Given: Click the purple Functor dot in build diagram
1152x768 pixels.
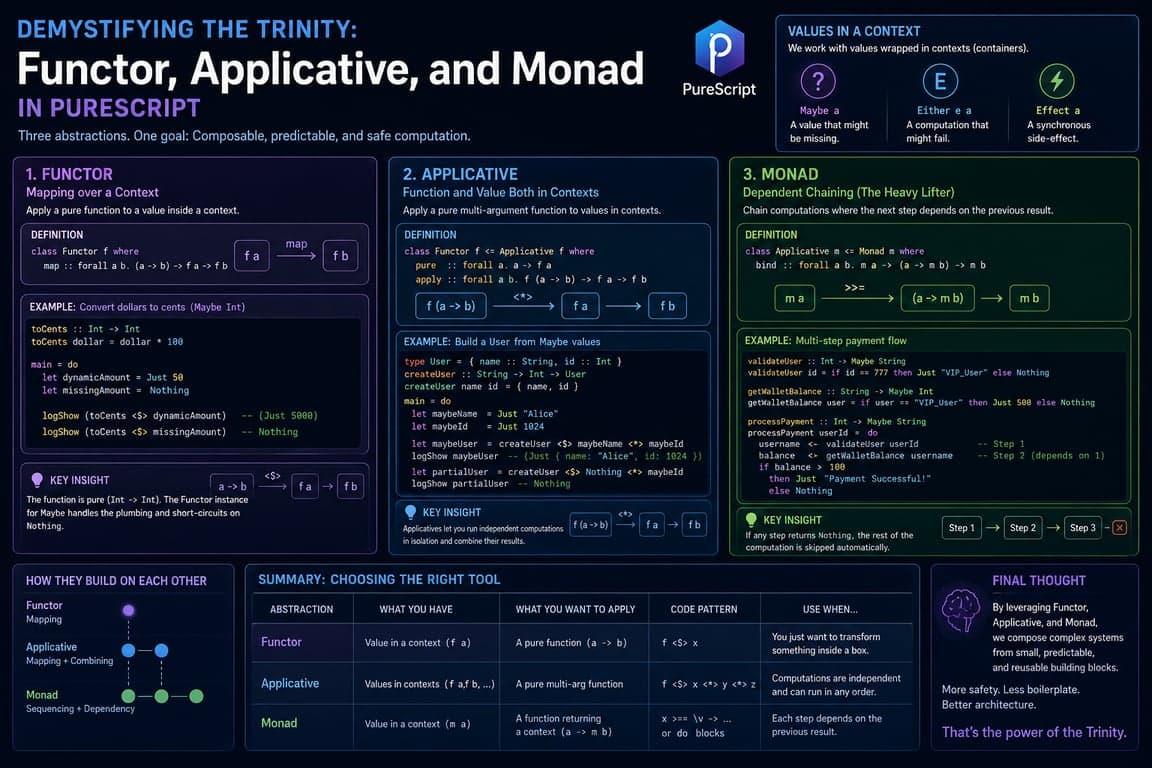Looking at the screenshot, I should pos(129,610).
